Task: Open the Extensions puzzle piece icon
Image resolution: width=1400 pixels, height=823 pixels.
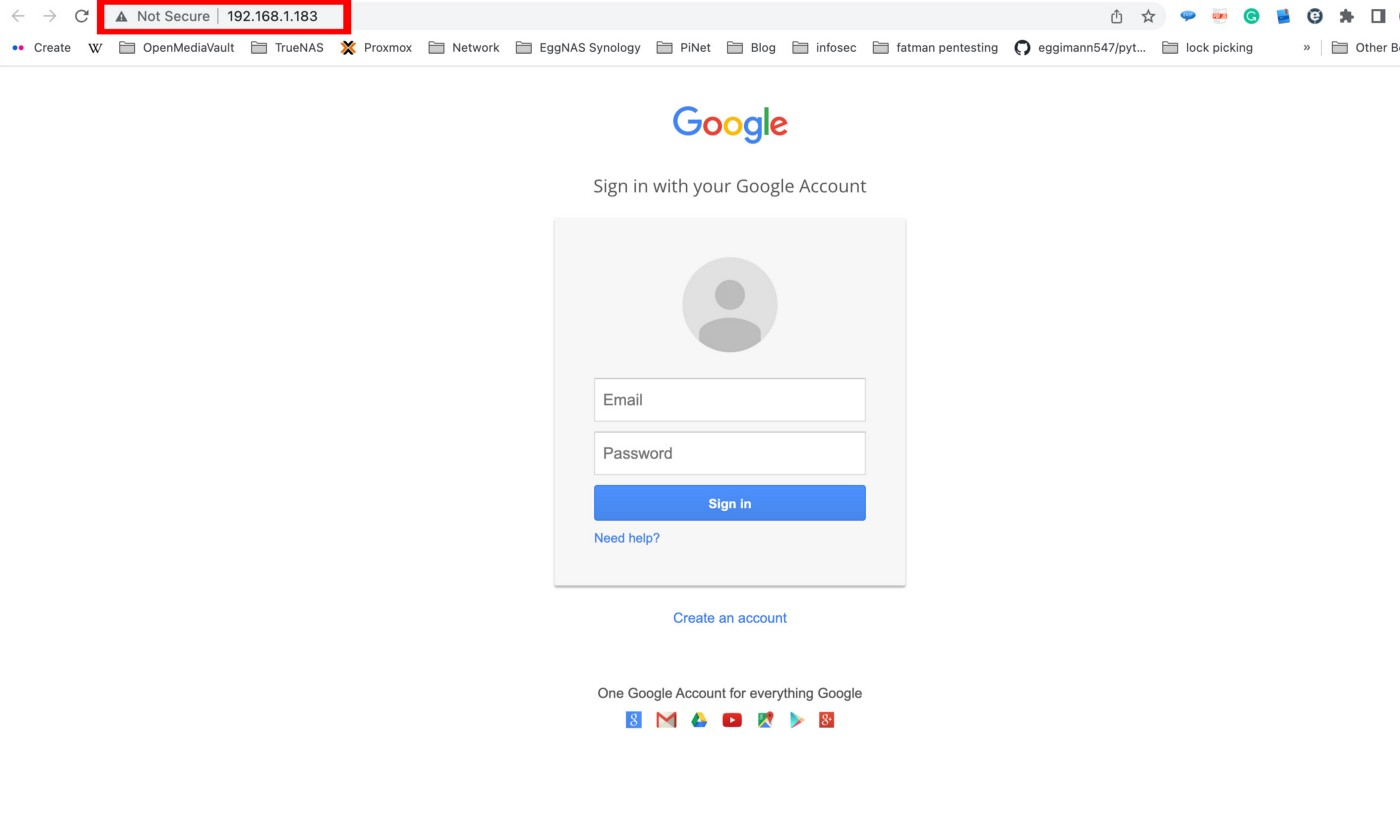Action: tap(1347, 16)
